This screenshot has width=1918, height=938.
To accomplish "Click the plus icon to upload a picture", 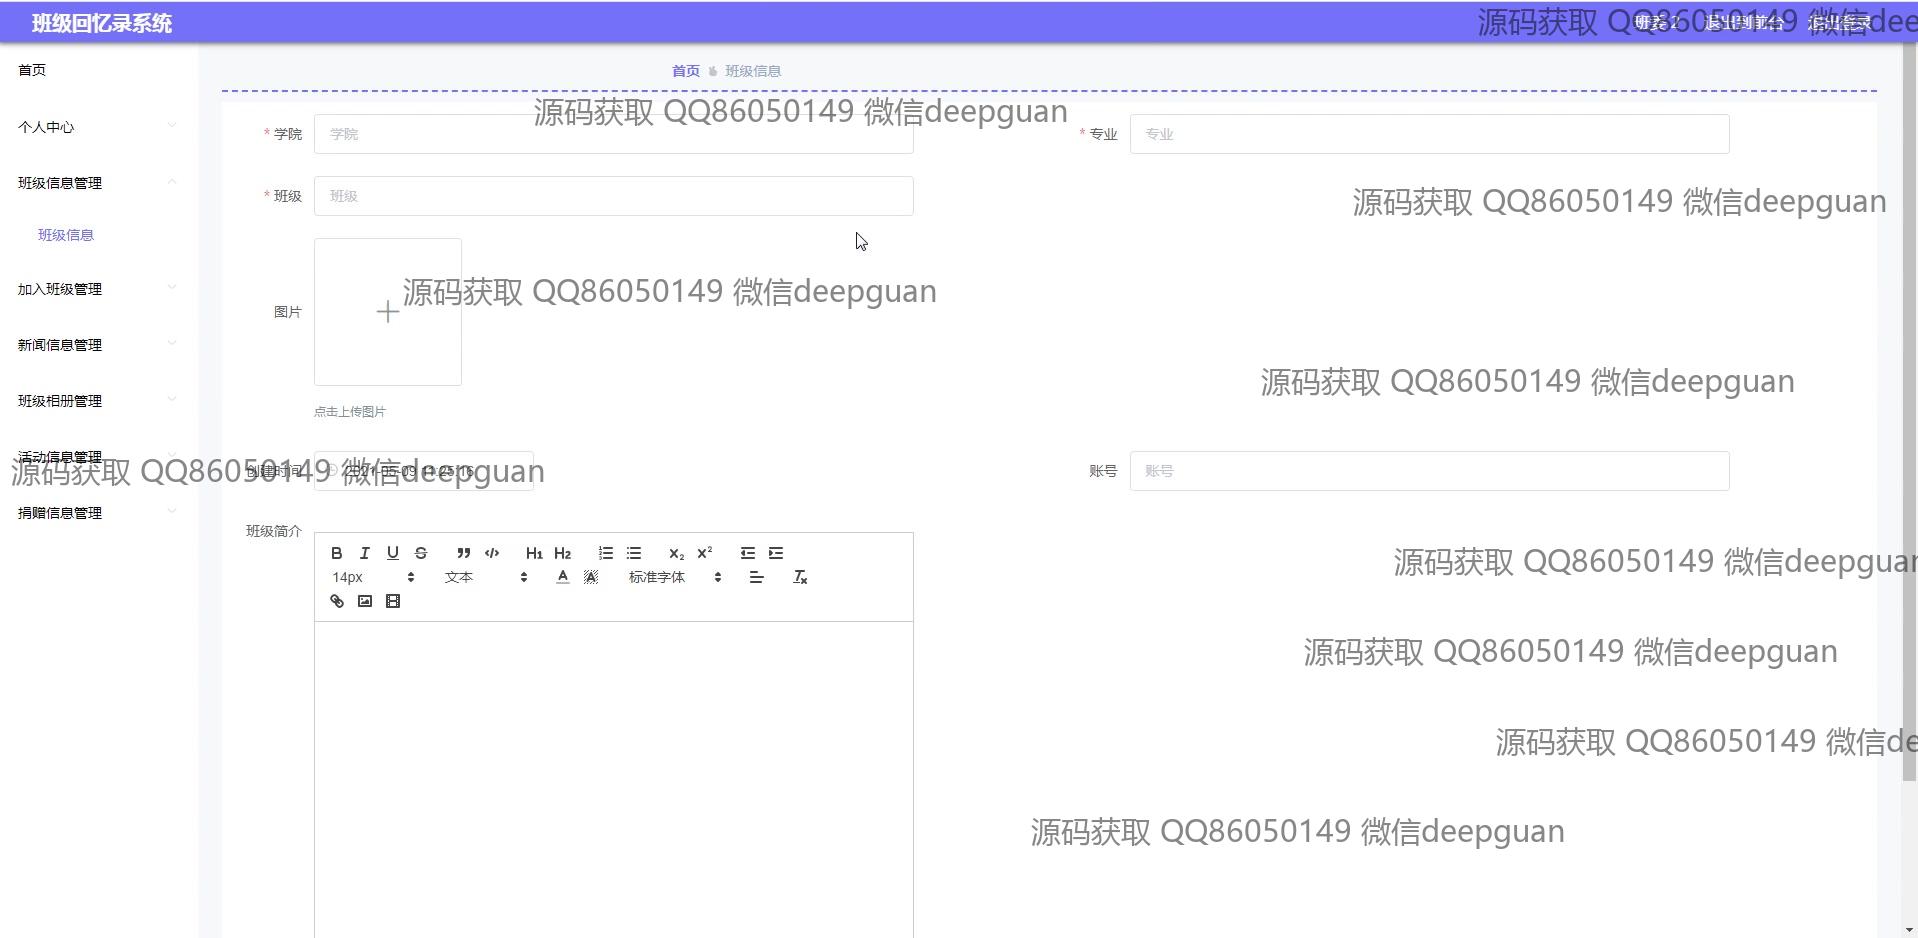I will [388, 312].
